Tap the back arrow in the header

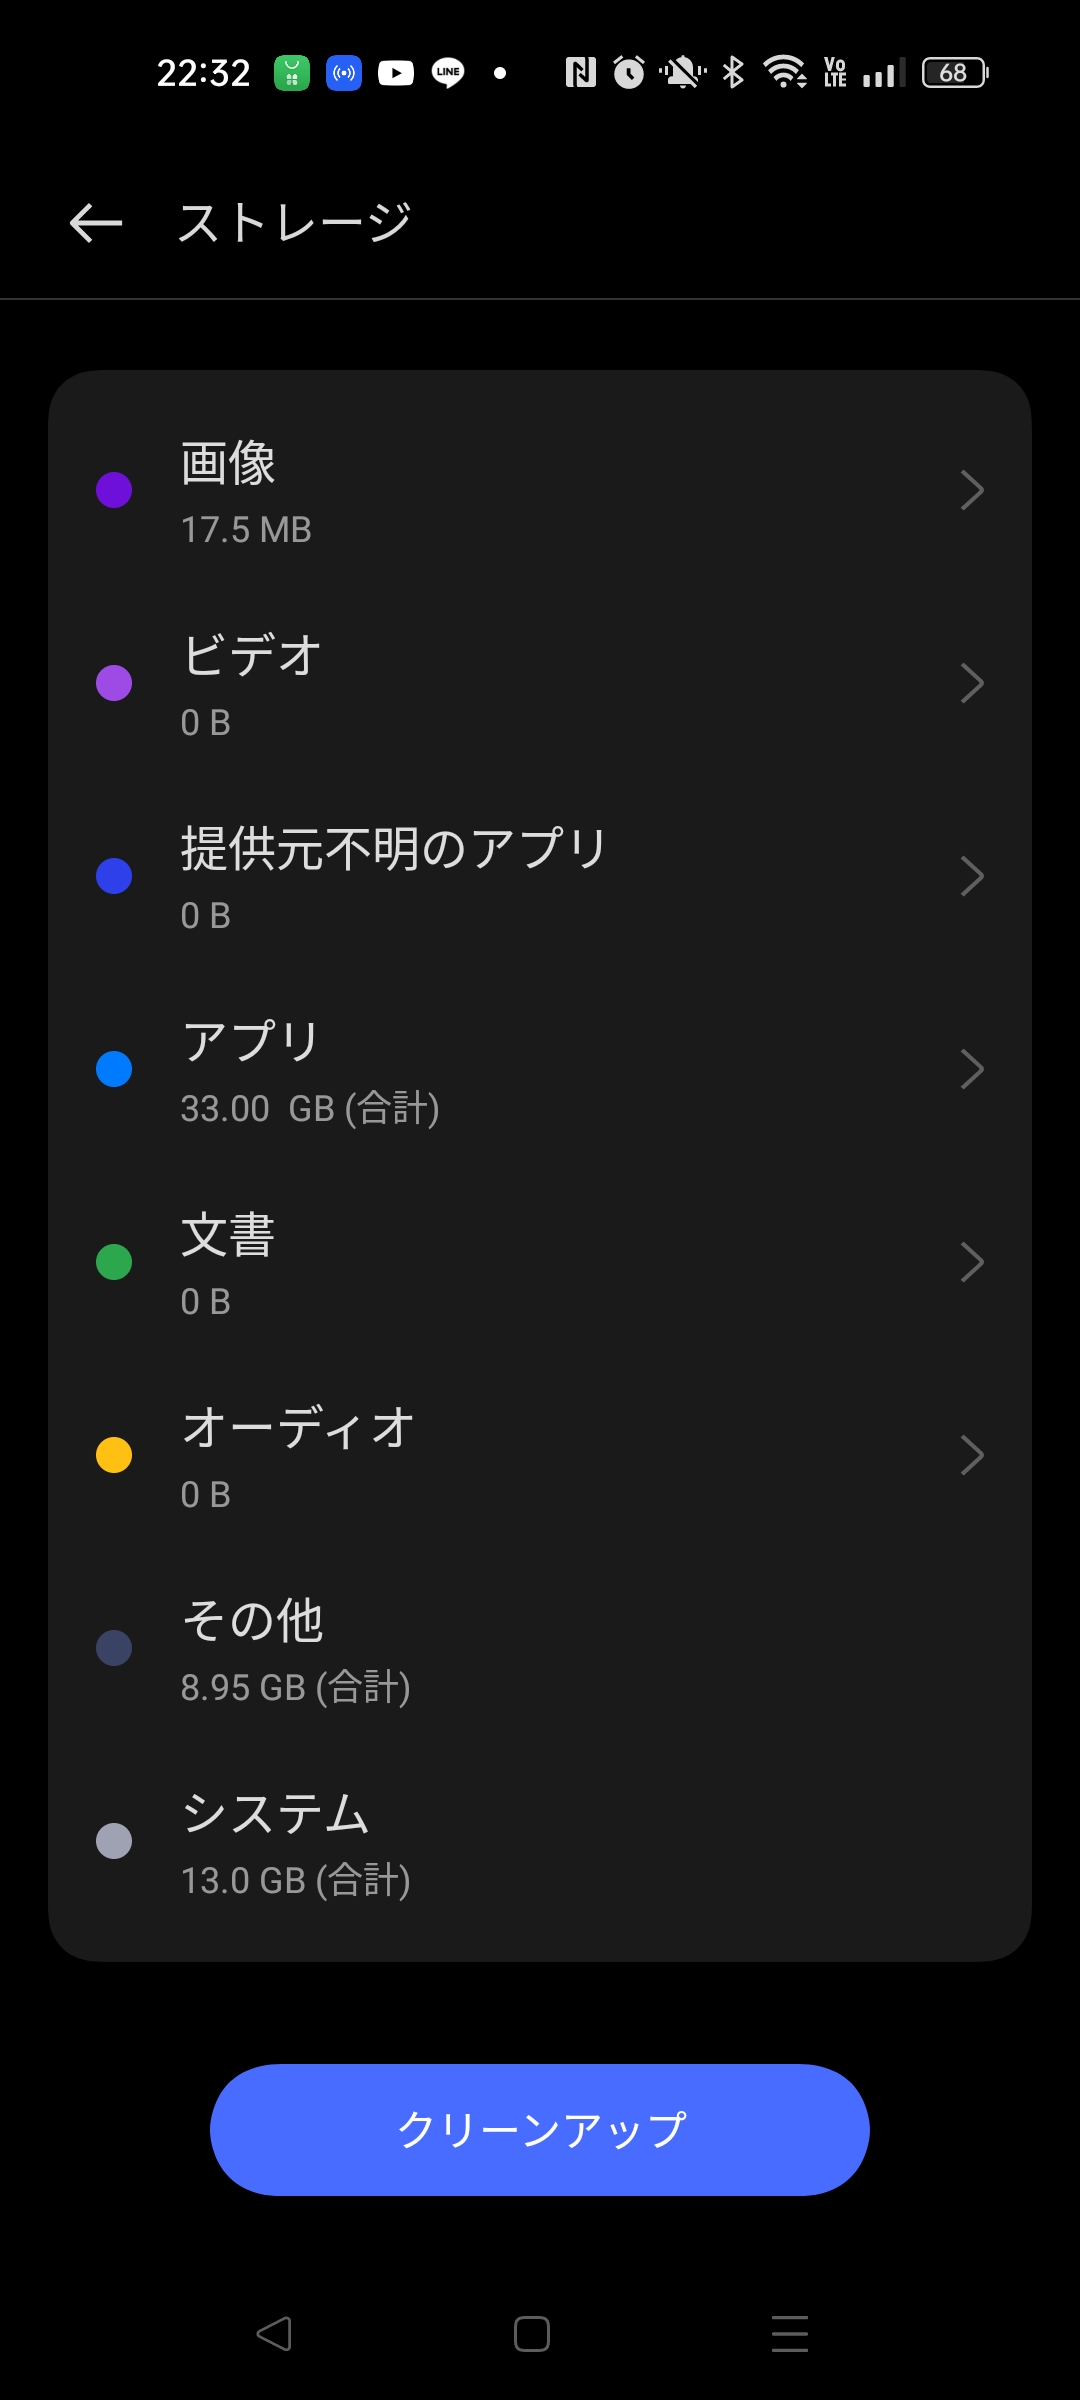(96, 222)
